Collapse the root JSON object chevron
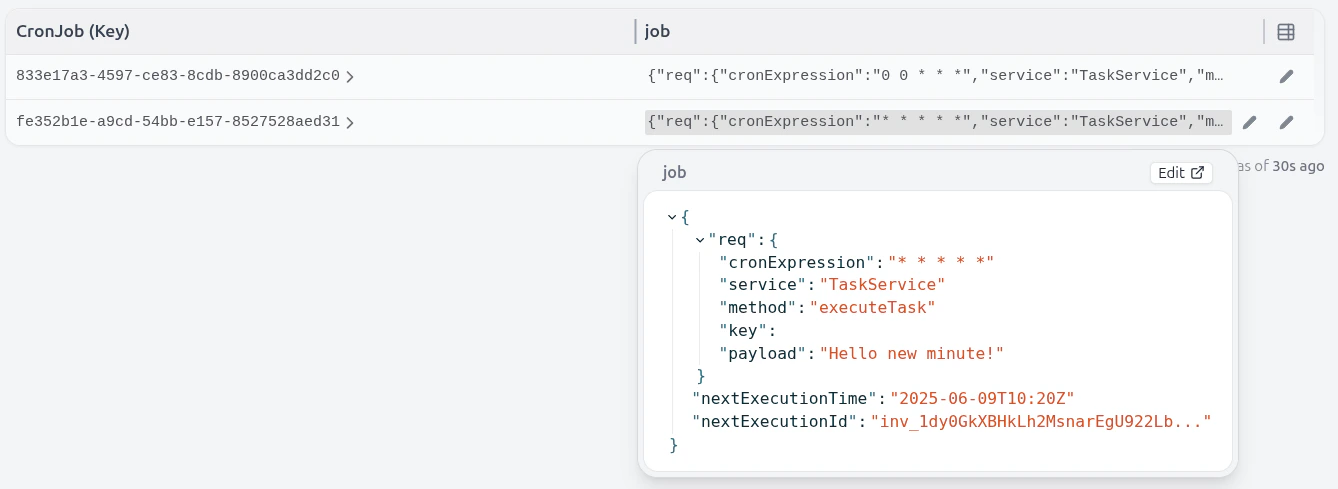 point(671,217)
